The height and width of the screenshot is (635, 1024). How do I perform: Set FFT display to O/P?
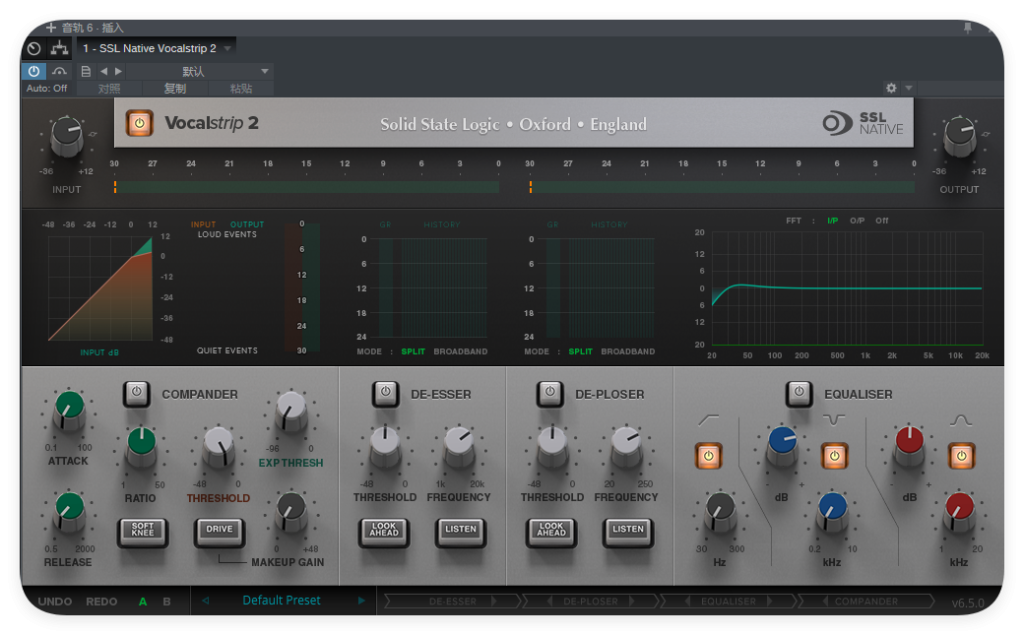[x=857, y=221]
